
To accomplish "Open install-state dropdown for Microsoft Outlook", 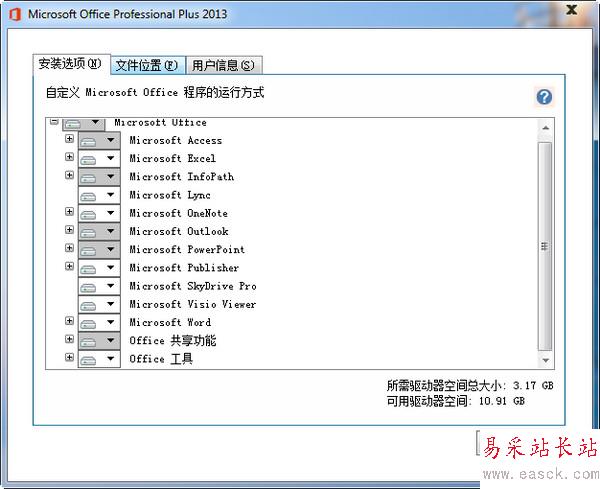I will click(x=99, y=231).
